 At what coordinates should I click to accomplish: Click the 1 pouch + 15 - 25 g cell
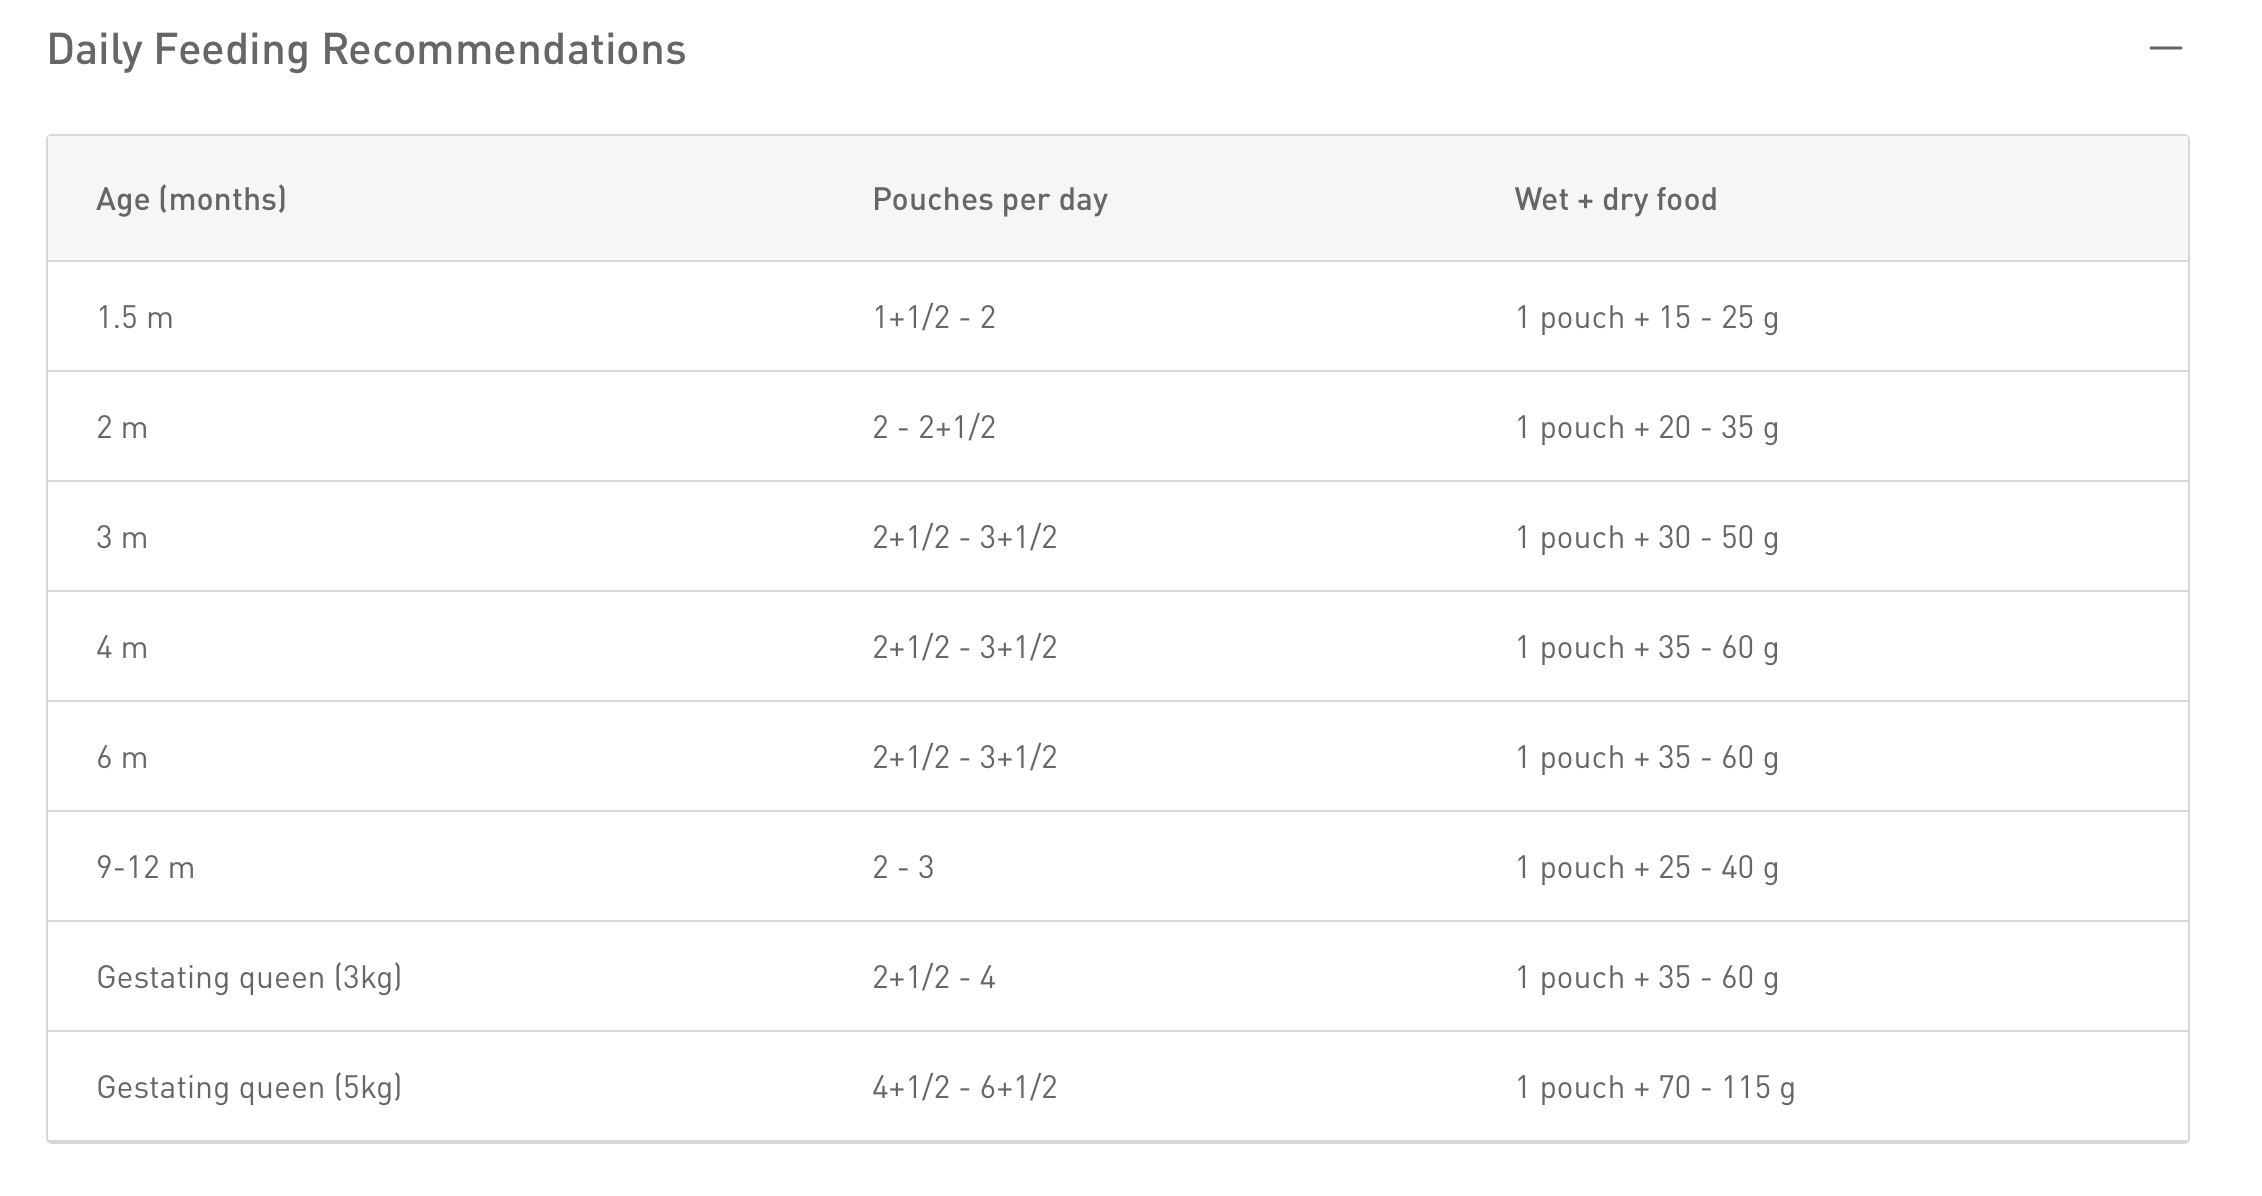1647,317
